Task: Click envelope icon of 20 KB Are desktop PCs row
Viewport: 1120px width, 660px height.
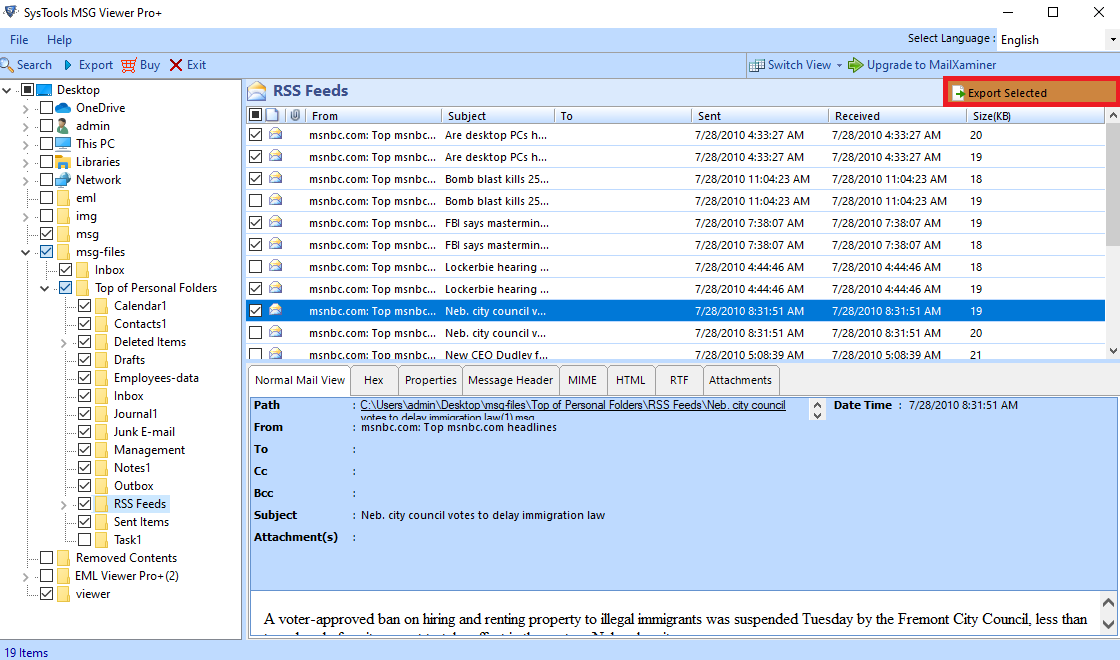Action: (x=275, y=134)
